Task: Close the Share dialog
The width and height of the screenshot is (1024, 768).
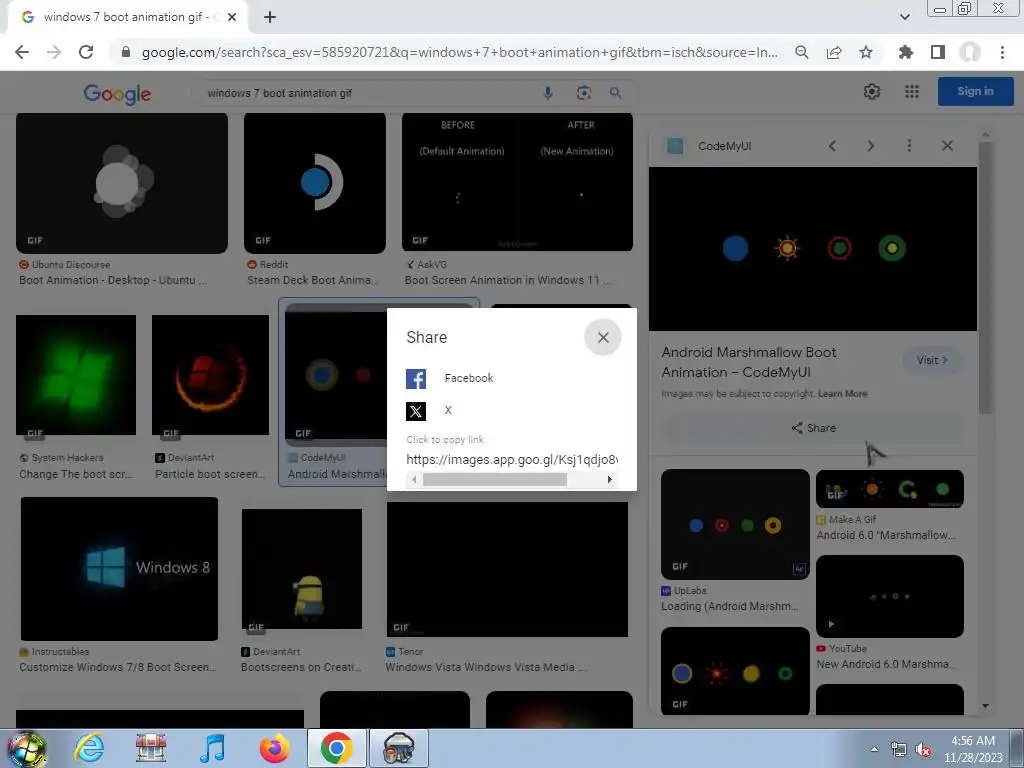Action: [x=603, y=337]
